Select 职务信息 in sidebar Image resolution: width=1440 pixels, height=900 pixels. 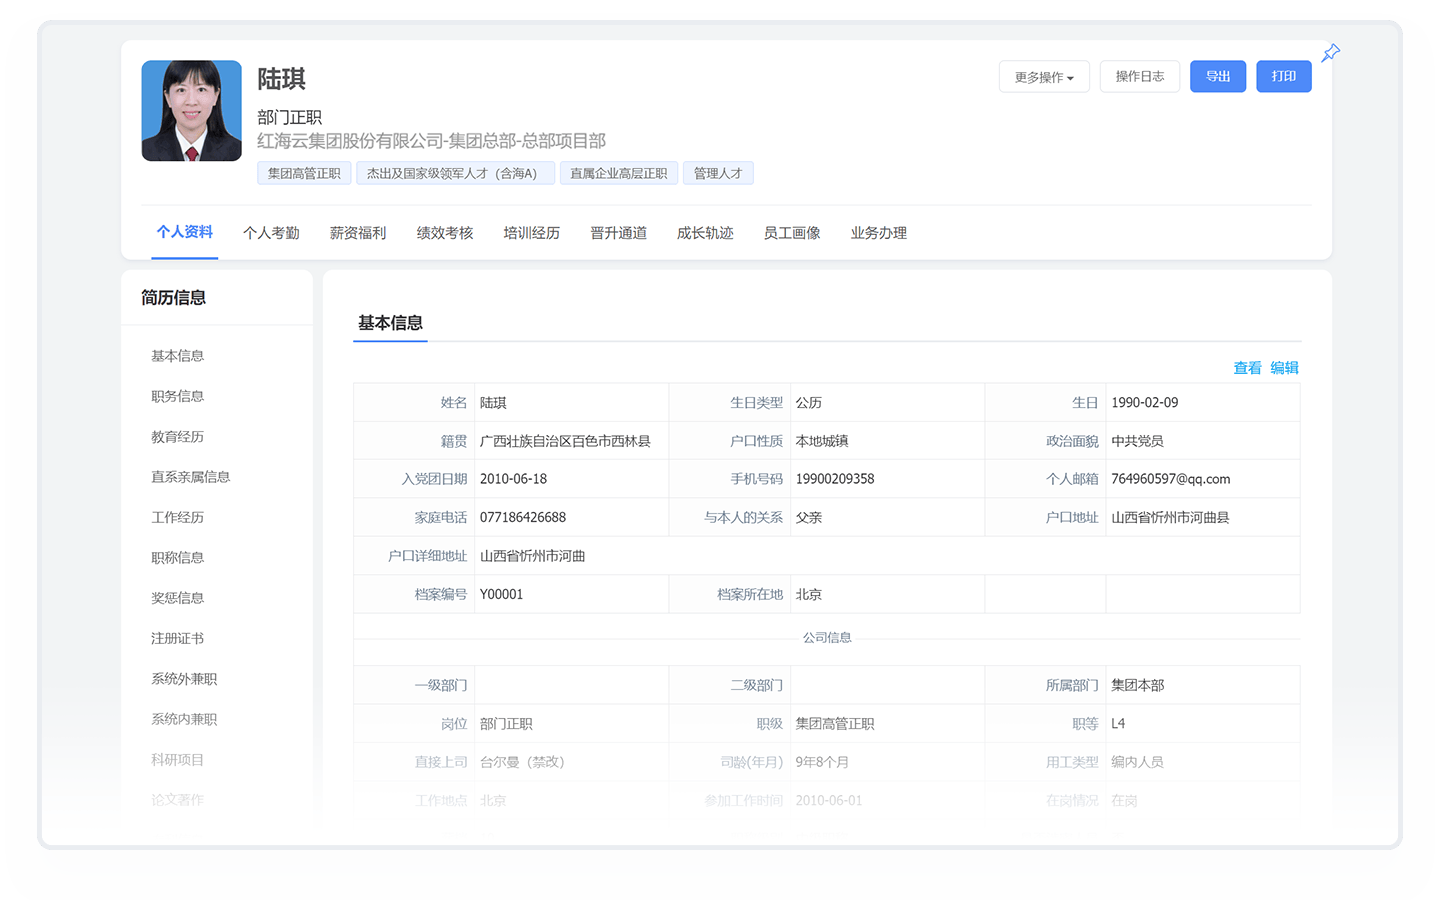click(178, 396)
